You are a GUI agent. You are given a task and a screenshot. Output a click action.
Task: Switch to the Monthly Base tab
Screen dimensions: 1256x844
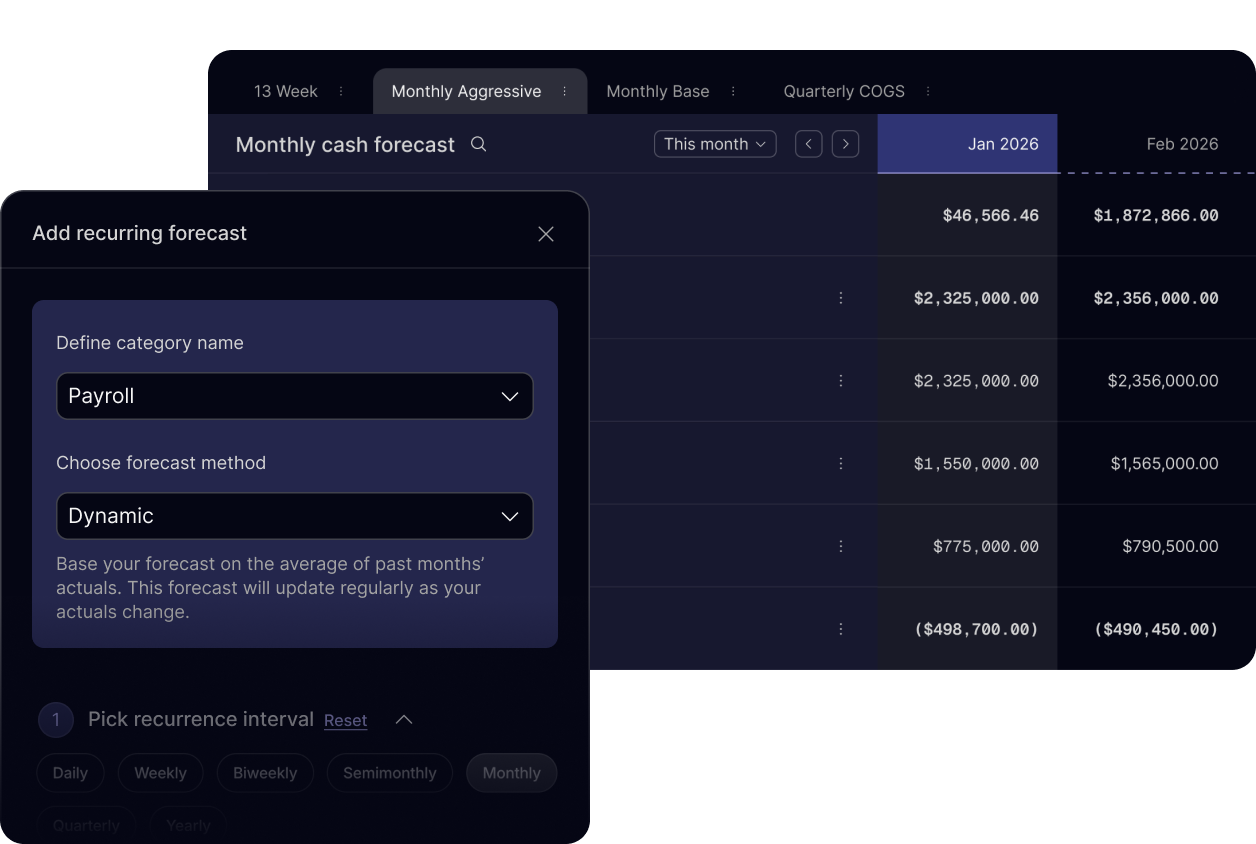657,91
